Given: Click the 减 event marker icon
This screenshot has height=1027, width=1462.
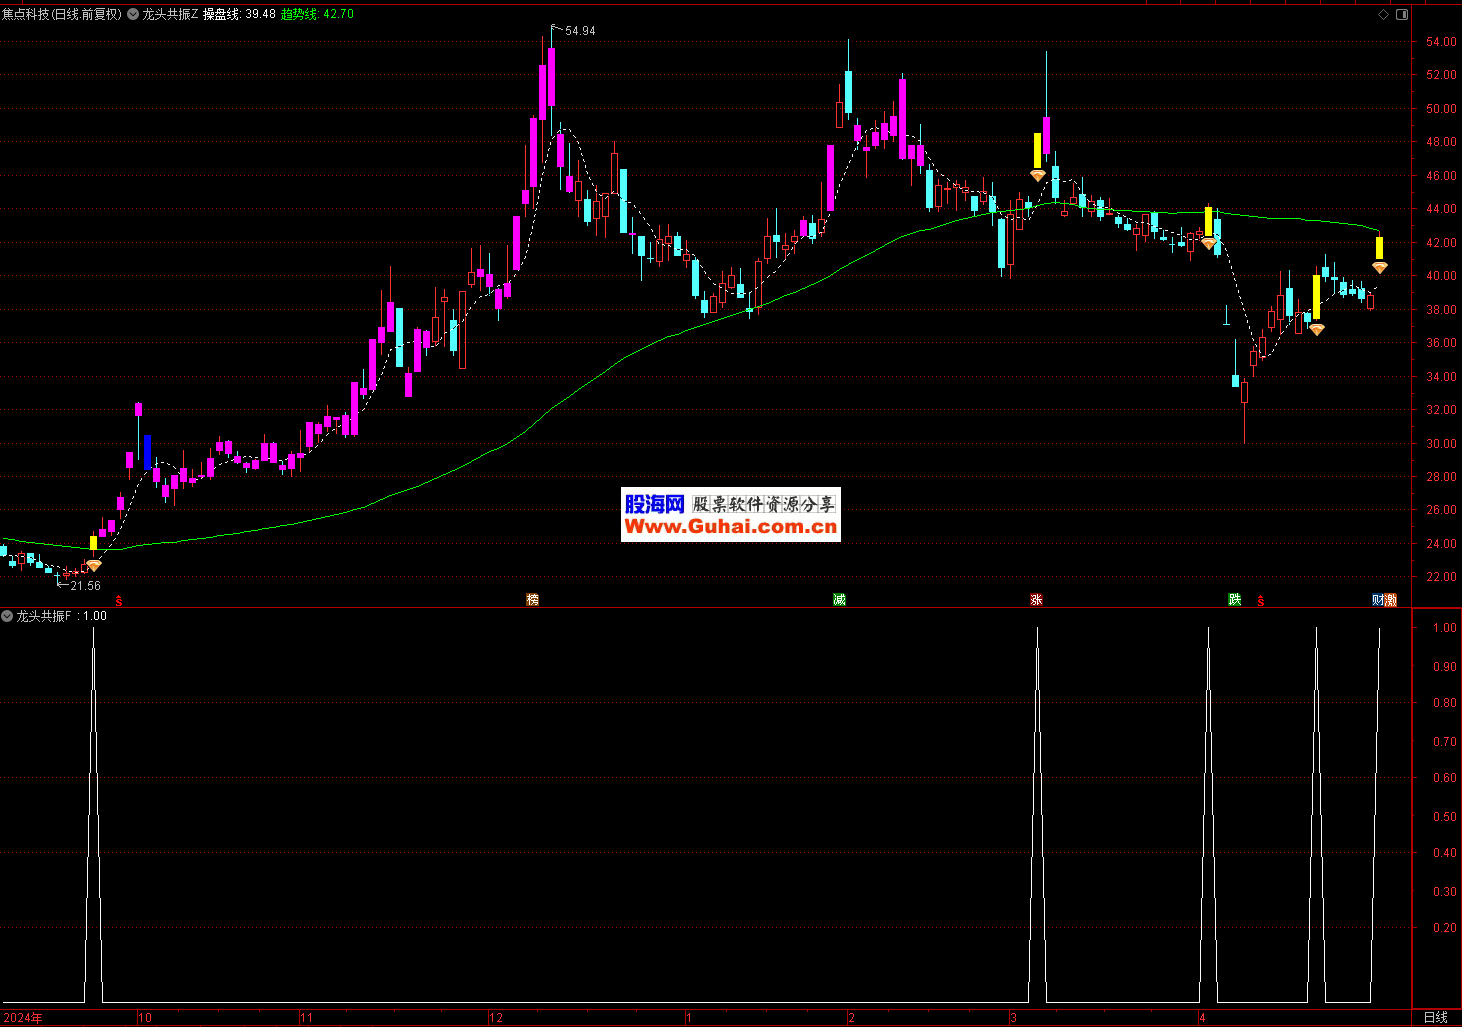Looking at the screenshot, I should click(839, 599).
